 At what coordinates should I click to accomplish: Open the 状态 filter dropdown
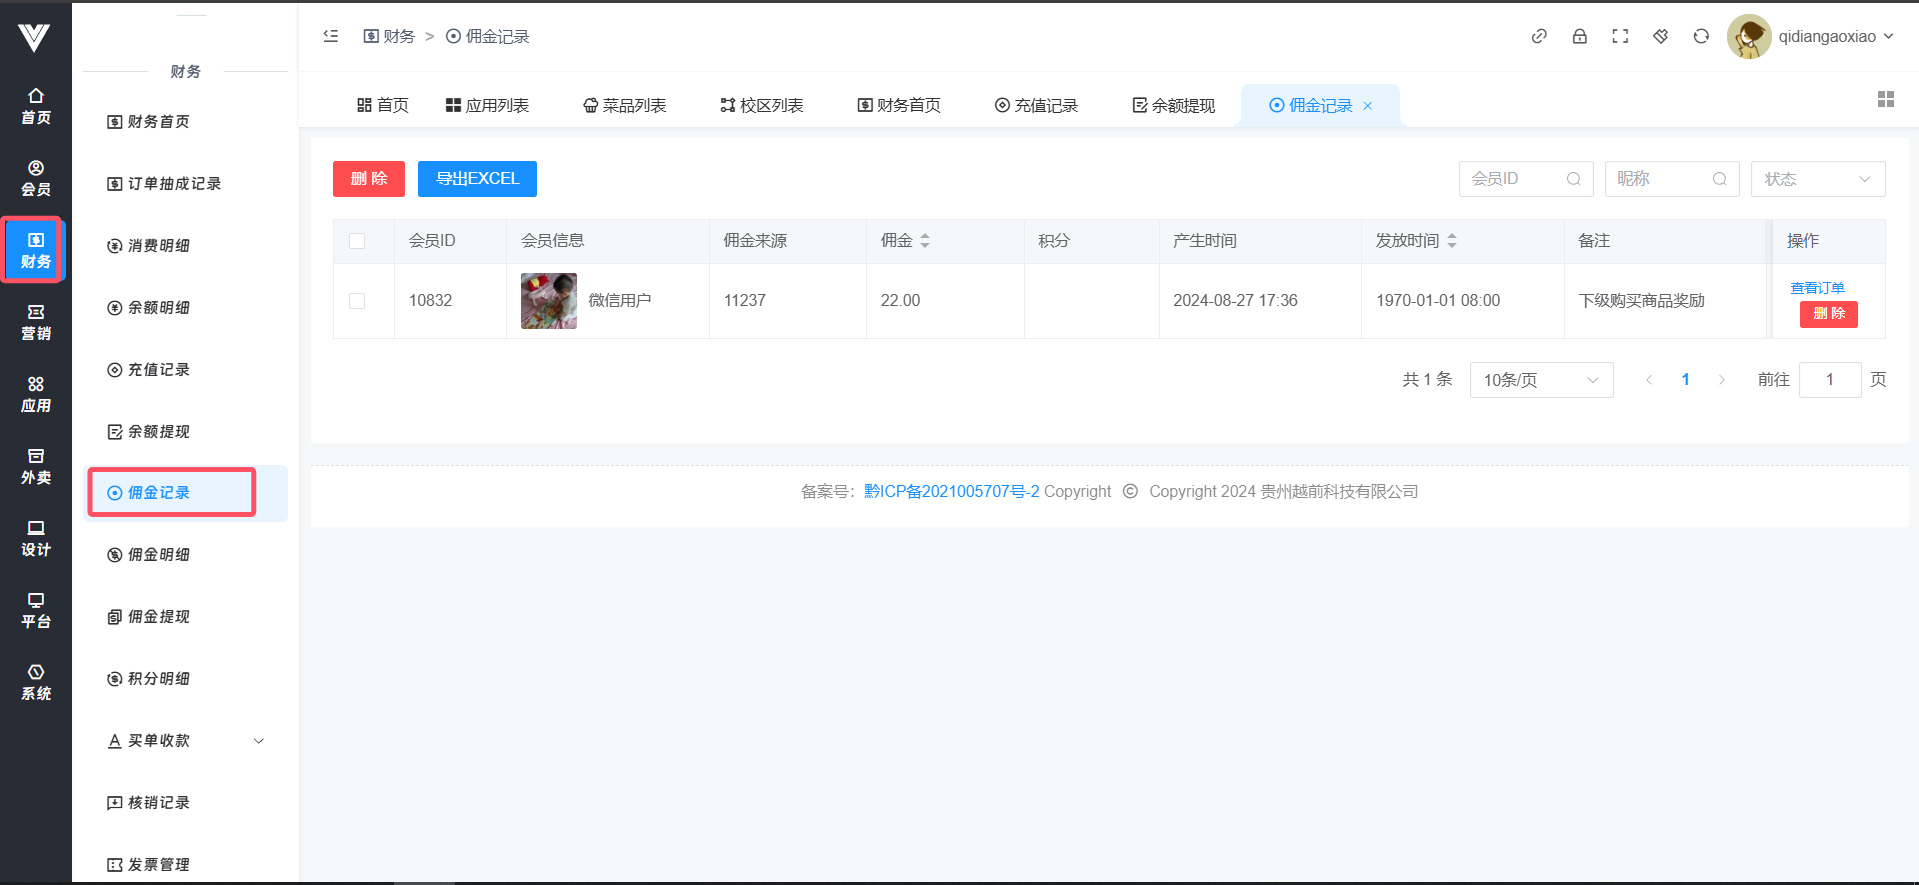1817,179
